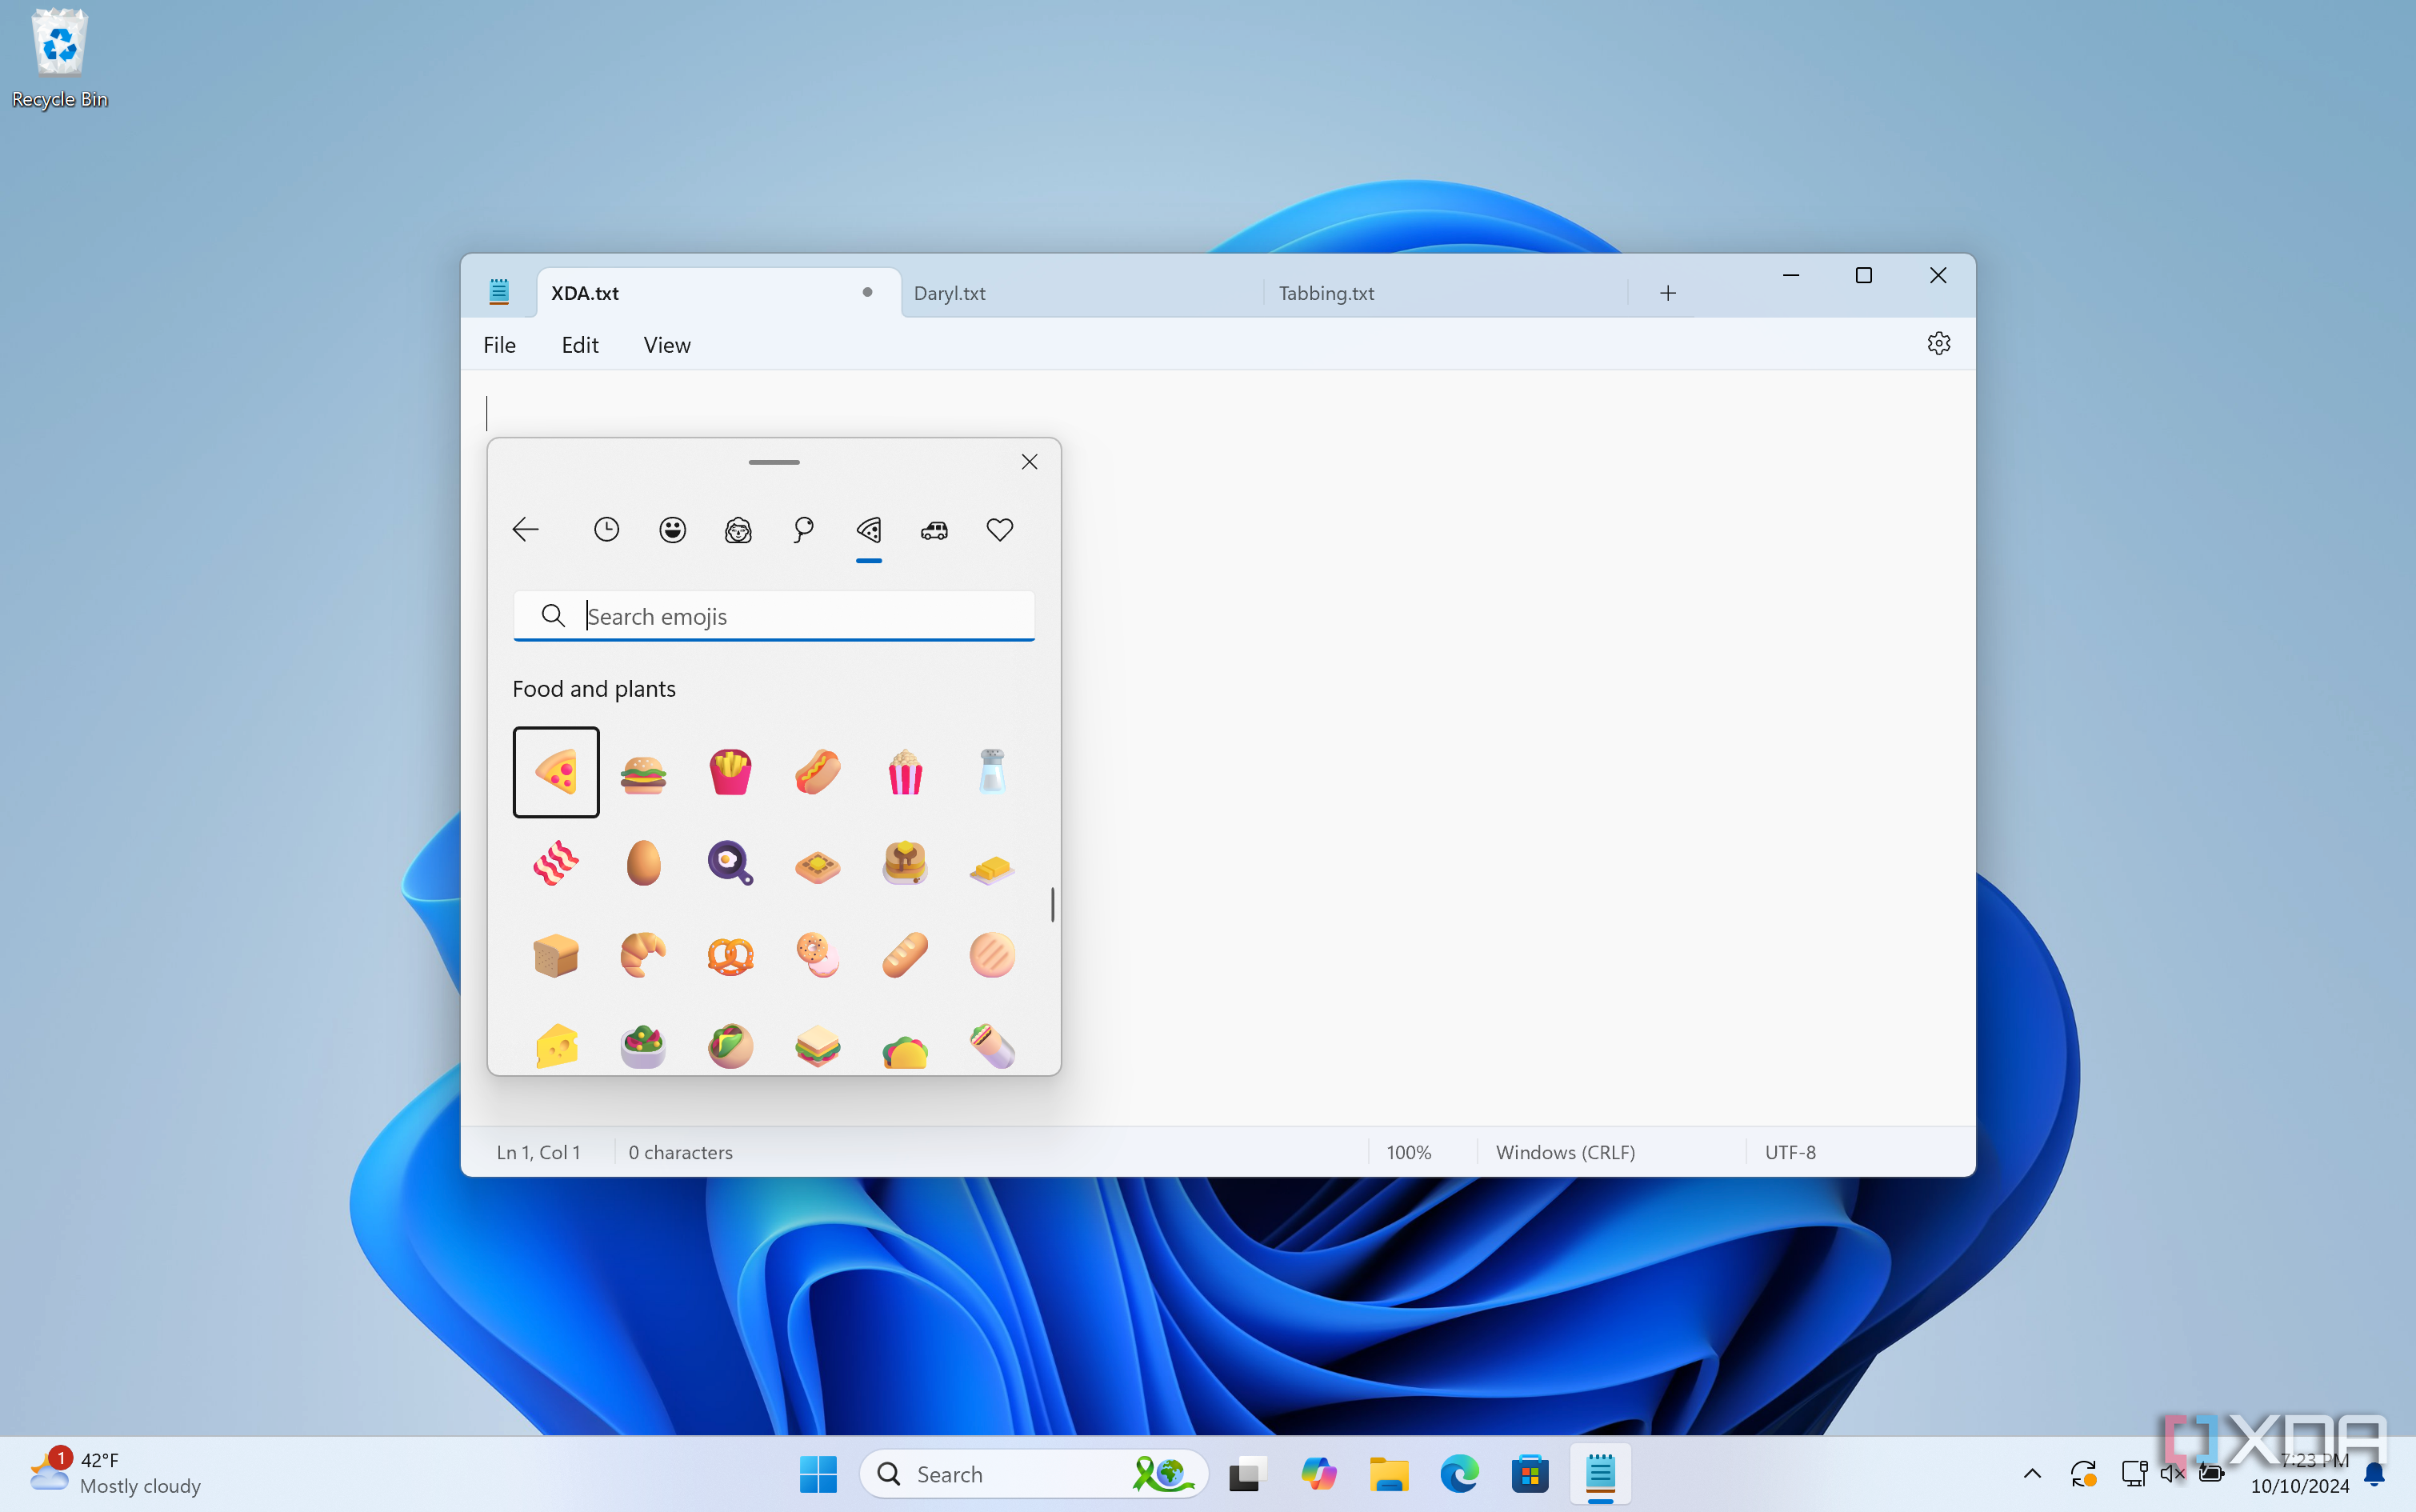Pick the croissant emoji
Screen dimensions: 2416x1512
(643, 955)
